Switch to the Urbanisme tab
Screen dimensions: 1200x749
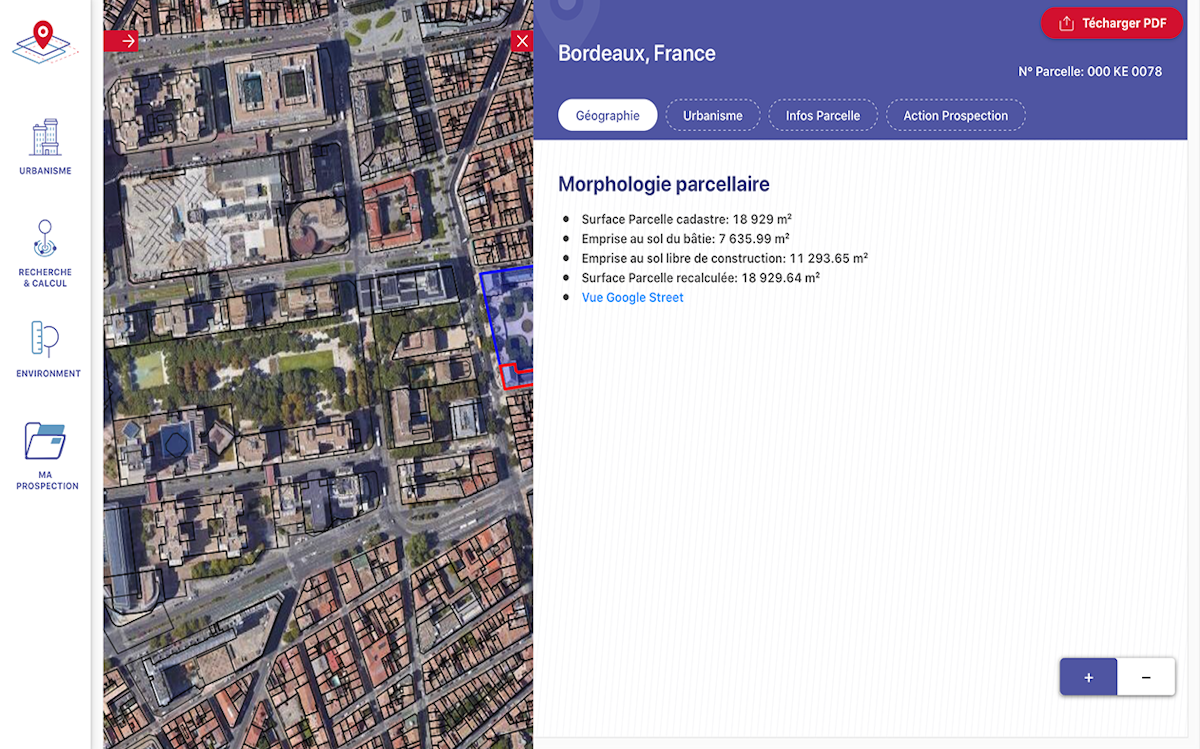click(713, 116)
